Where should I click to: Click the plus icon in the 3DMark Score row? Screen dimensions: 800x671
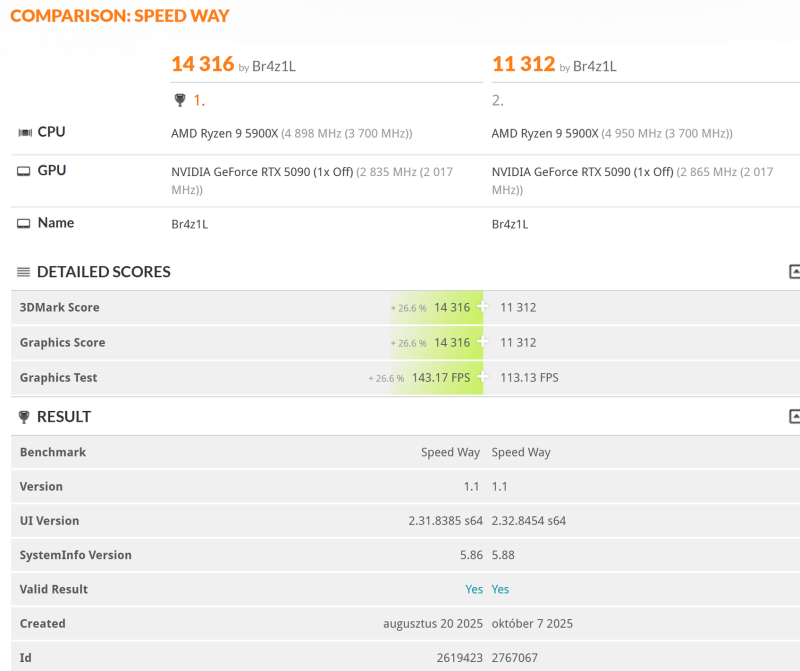tap(483, 307)
